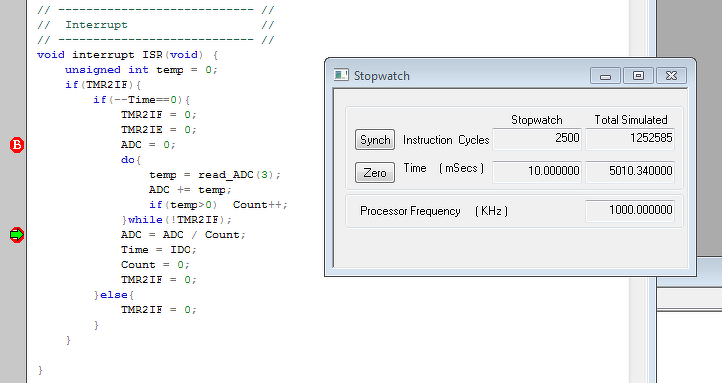Click the 'Processor Frequency' label
Viewport: 722px width, 383px height.
point(410,211)
